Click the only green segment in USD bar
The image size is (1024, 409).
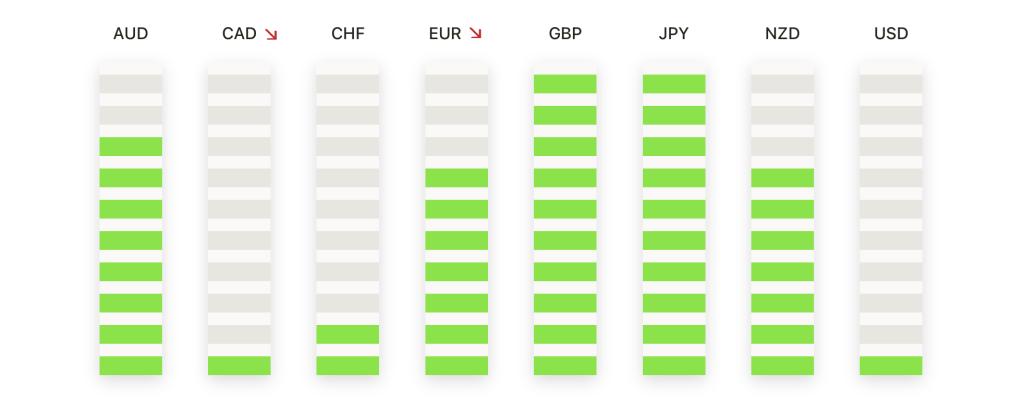tap(891, 365)
